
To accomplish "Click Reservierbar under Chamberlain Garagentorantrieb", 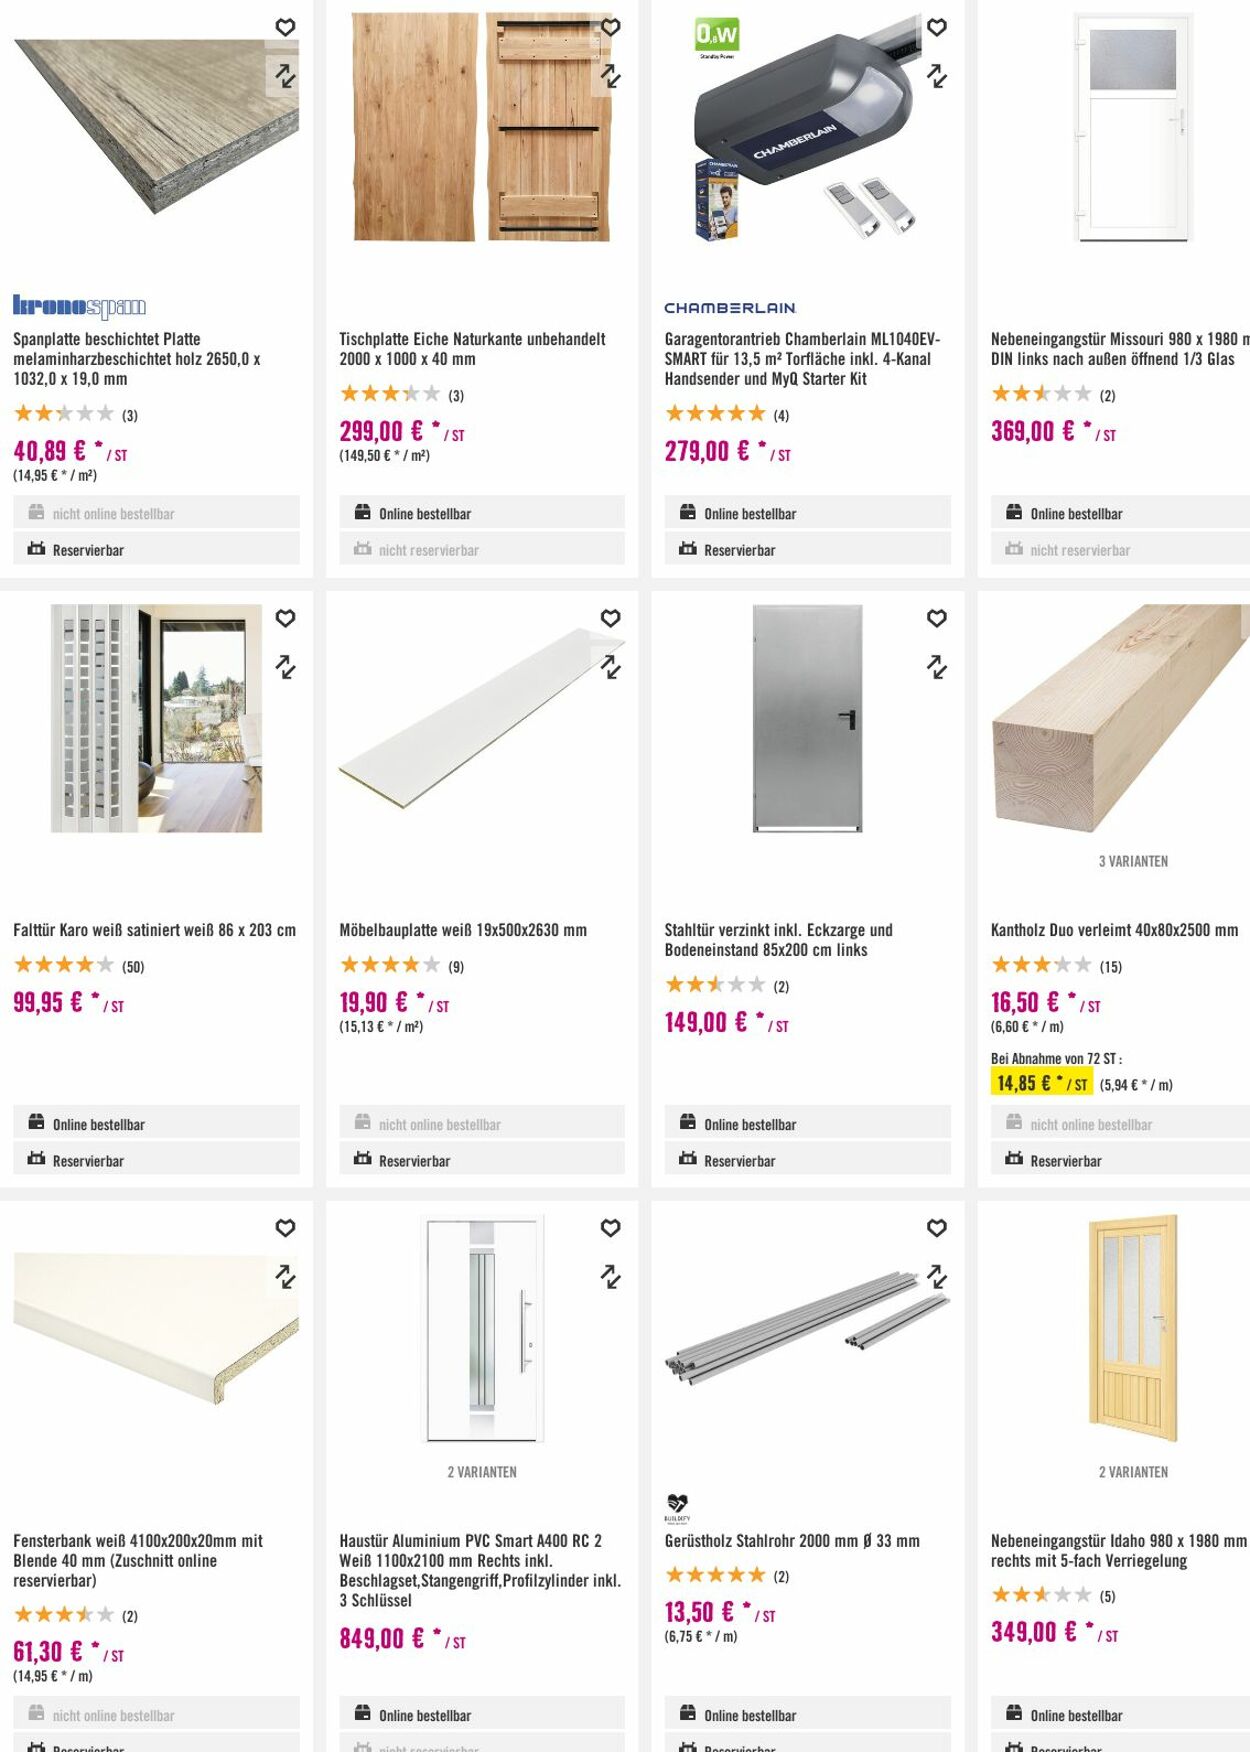I will click(807, 549).
